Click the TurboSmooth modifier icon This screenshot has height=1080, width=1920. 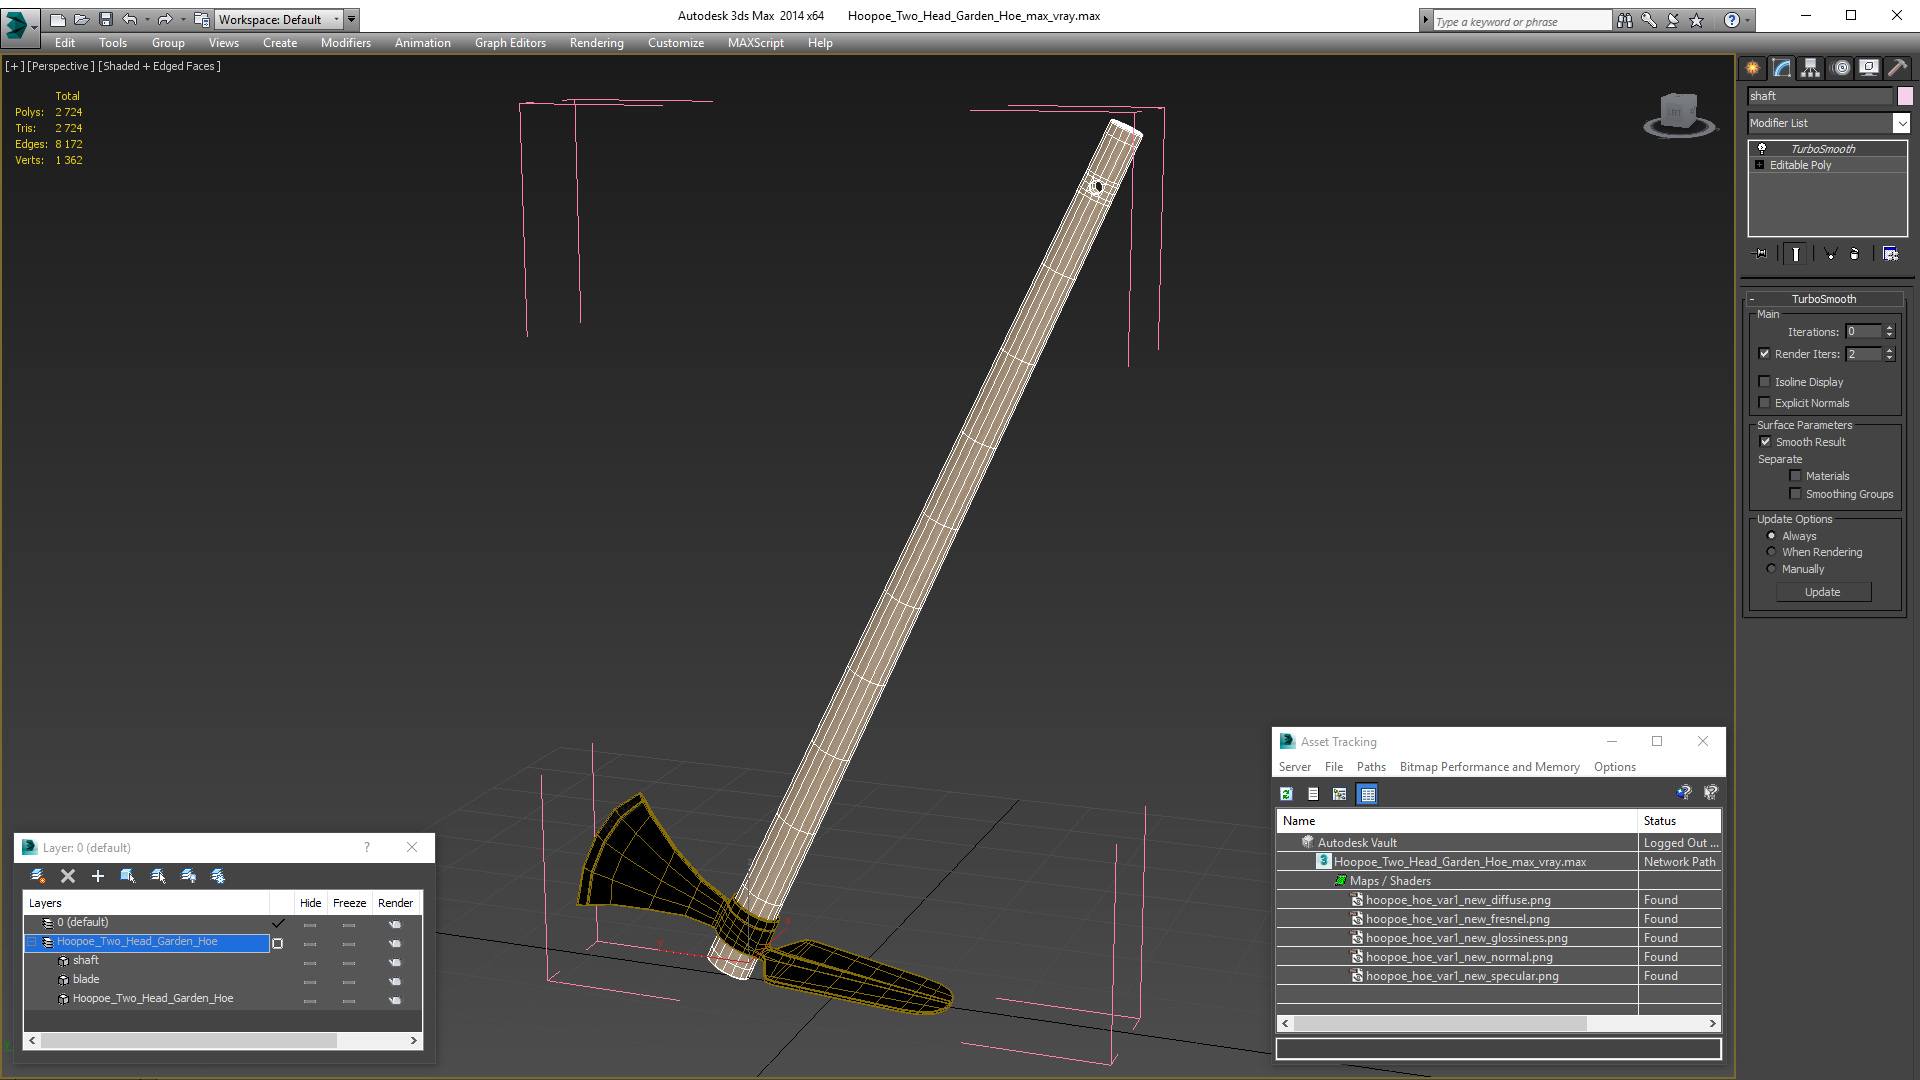[x=1762, y=148]
